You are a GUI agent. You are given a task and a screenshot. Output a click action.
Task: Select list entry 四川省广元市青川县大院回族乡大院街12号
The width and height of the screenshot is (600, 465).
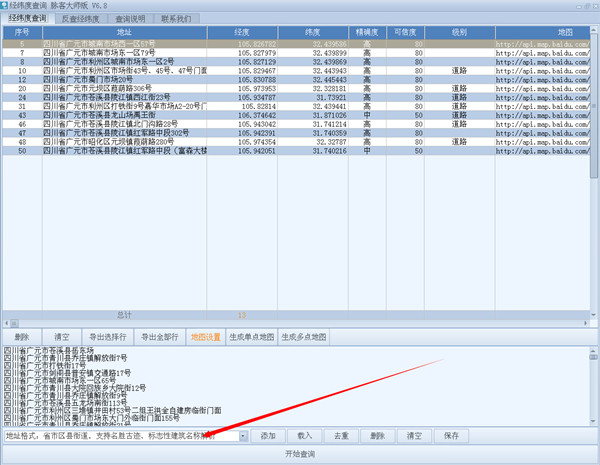point(75,388)
